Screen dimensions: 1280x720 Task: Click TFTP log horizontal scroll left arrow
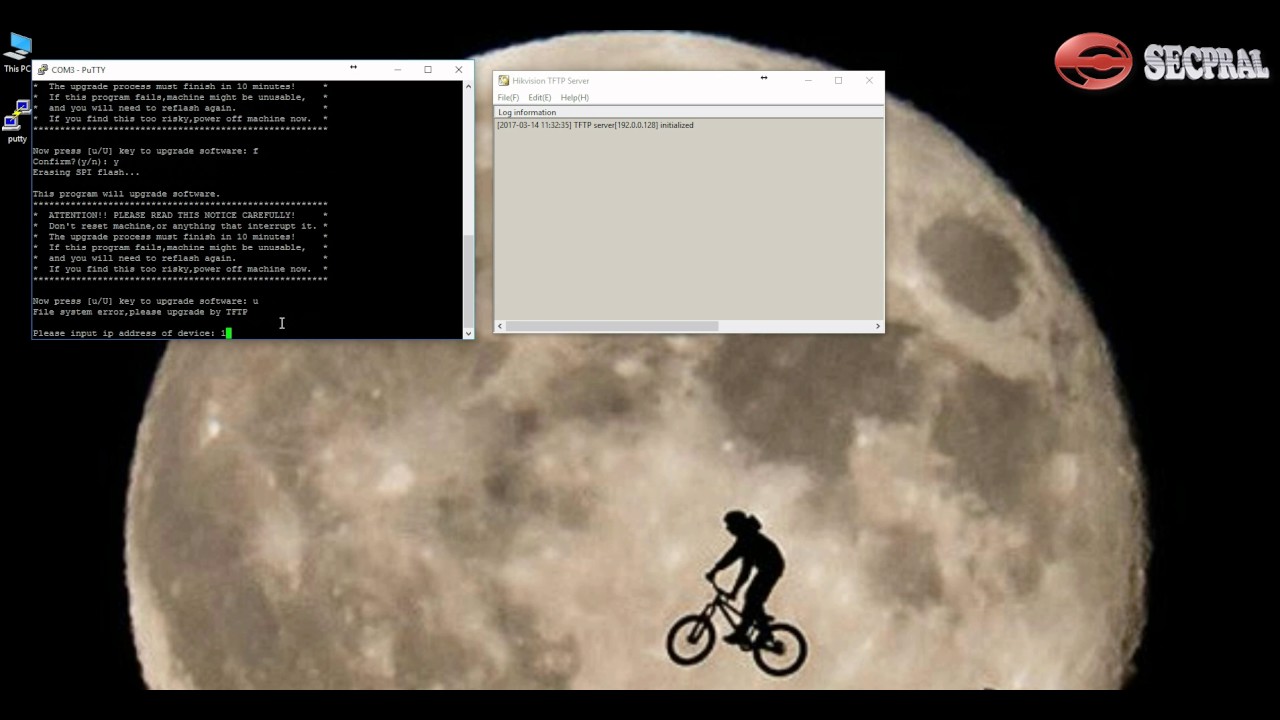(x=500, y=326)
